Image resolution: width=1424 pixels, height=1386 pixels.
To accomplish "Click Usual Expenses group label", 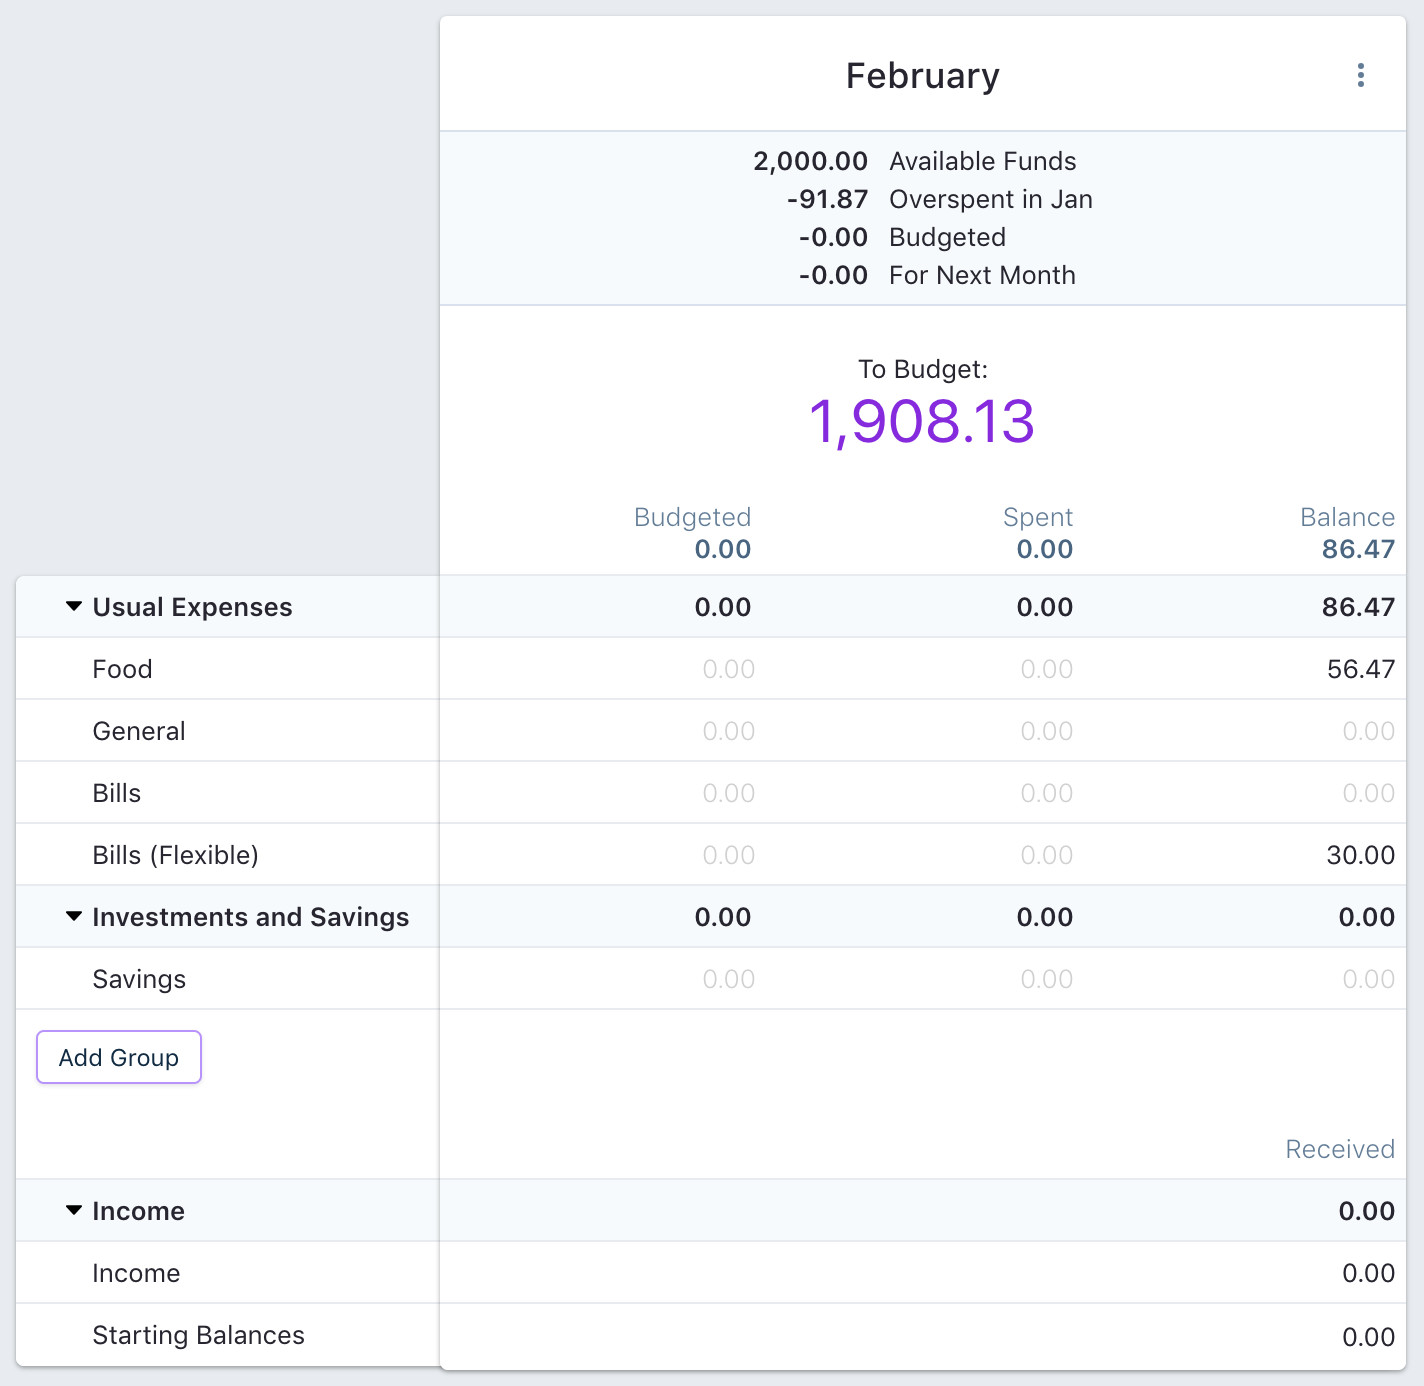I will pyautogui.click(x=192, y=607).
